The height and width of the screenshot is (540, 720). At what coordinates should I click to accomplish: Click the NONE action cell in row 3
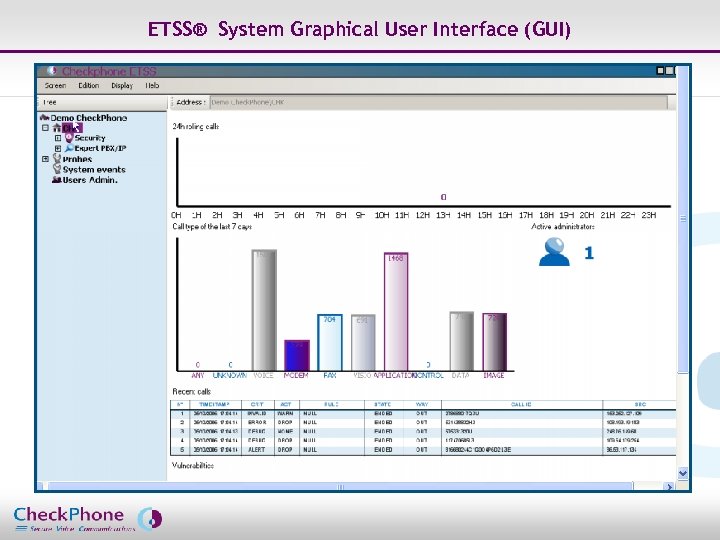(x=285, y=431)
